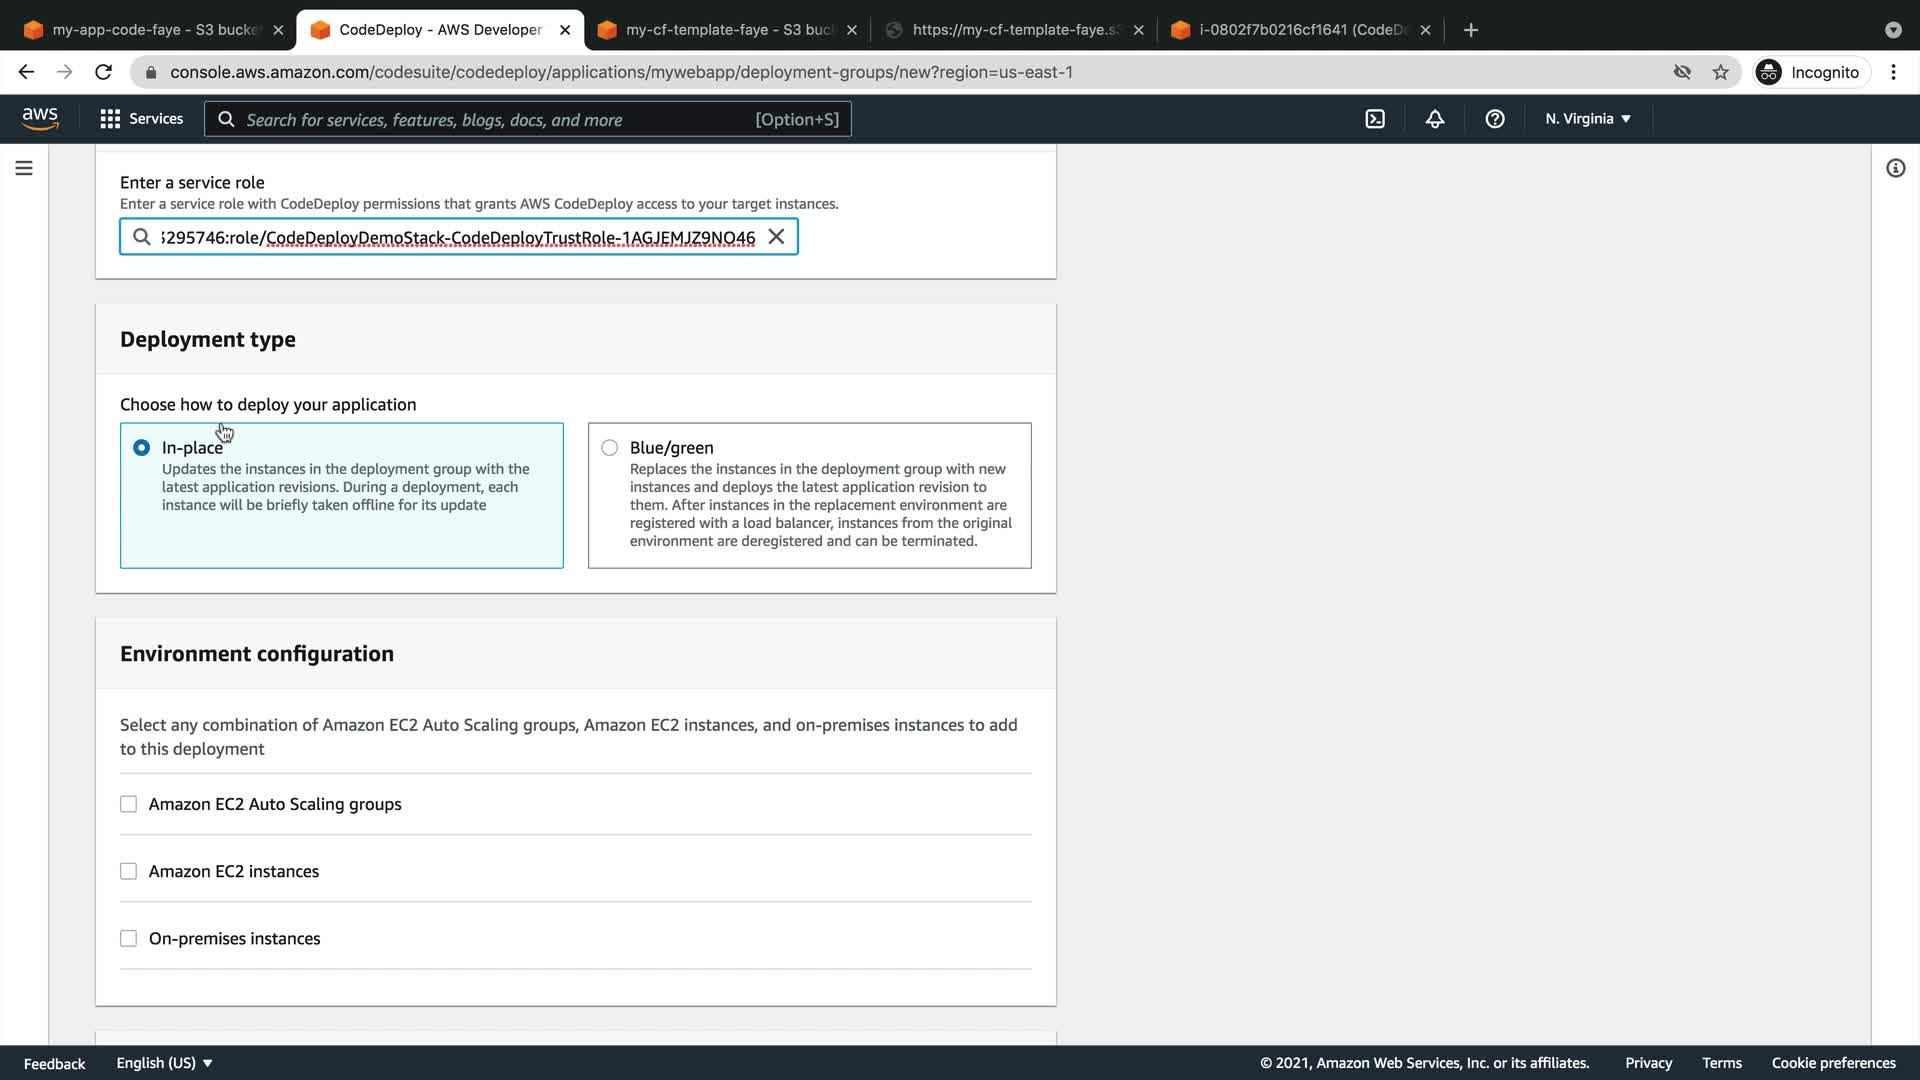
Task: Switch to my-app-code-faye S3 bucket tab
Action: pyautogui.click(x=150, y=30)
